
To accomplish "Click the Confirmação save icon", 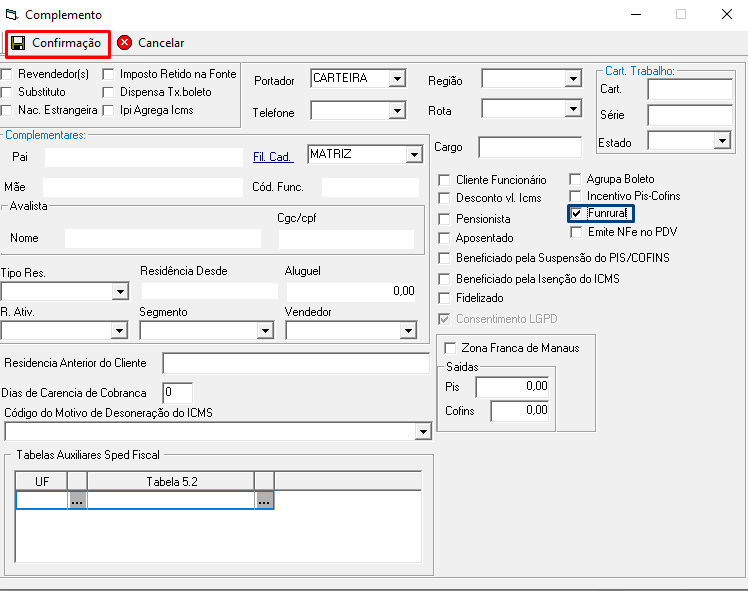I will [18, 43].
